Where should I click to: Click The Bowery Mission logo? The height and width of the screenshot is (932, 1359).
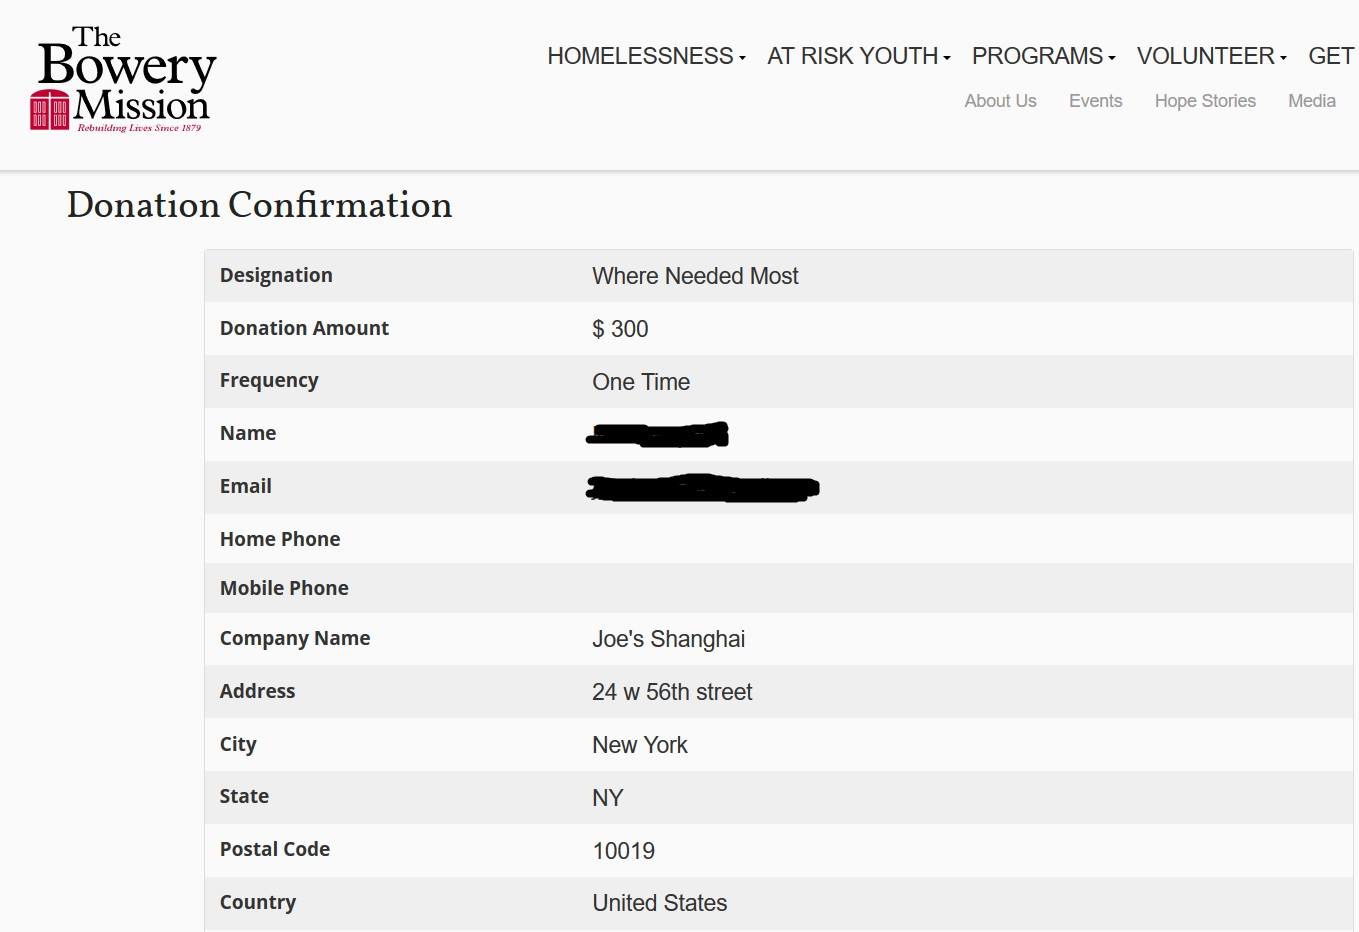pos(124,80)
